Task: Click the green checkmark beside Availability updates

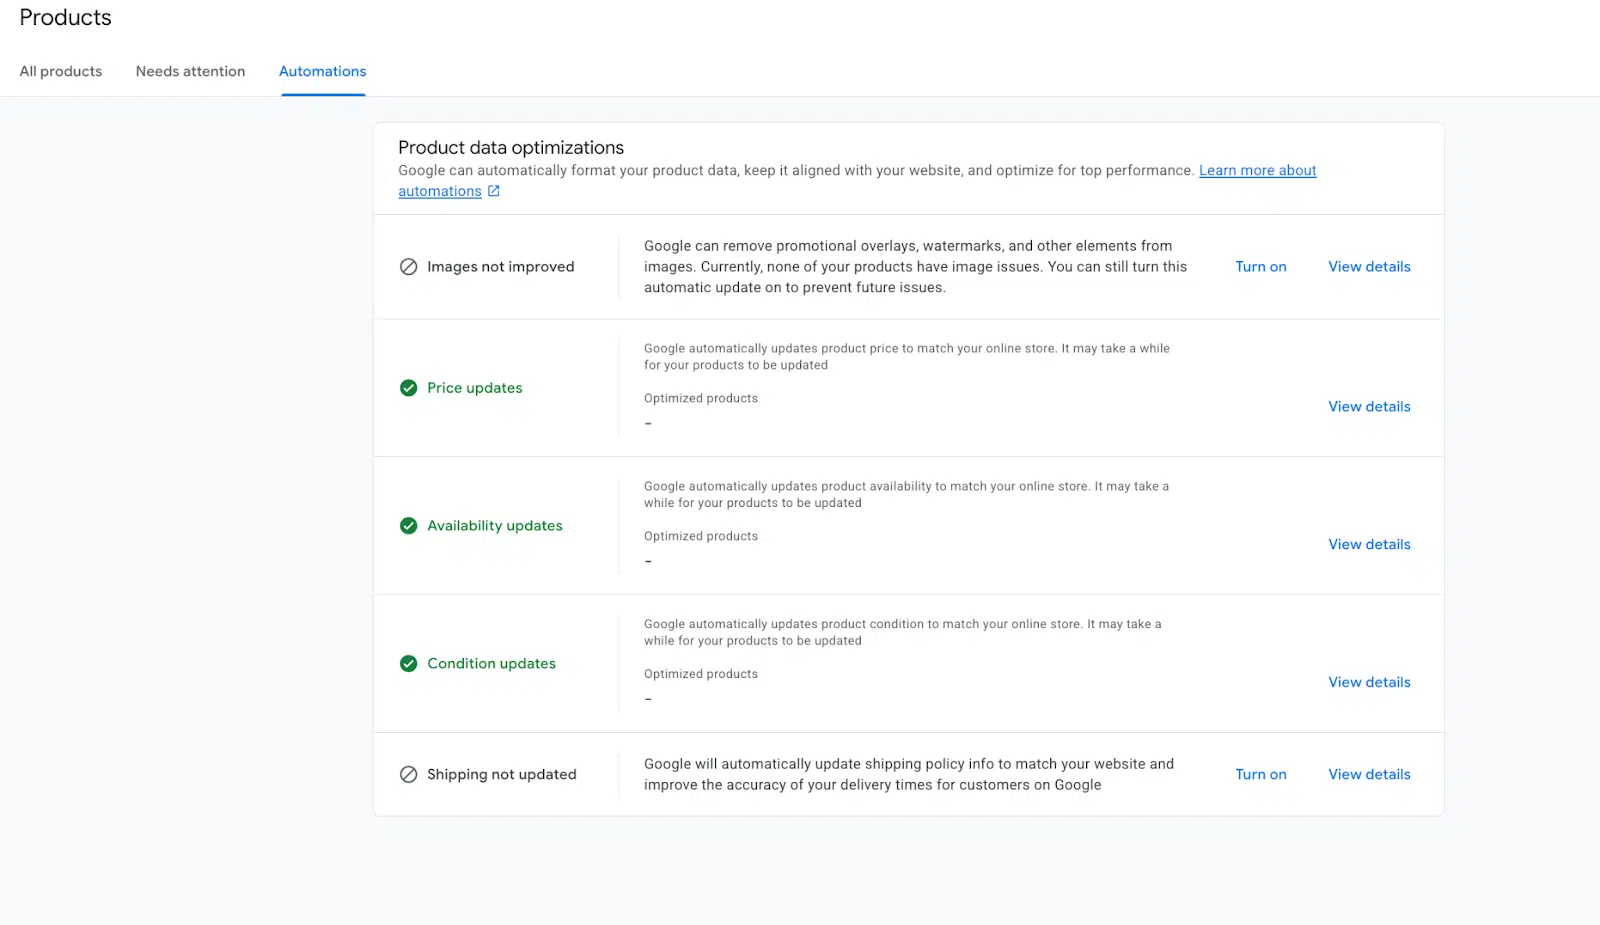Action: [x=408, y=526]
